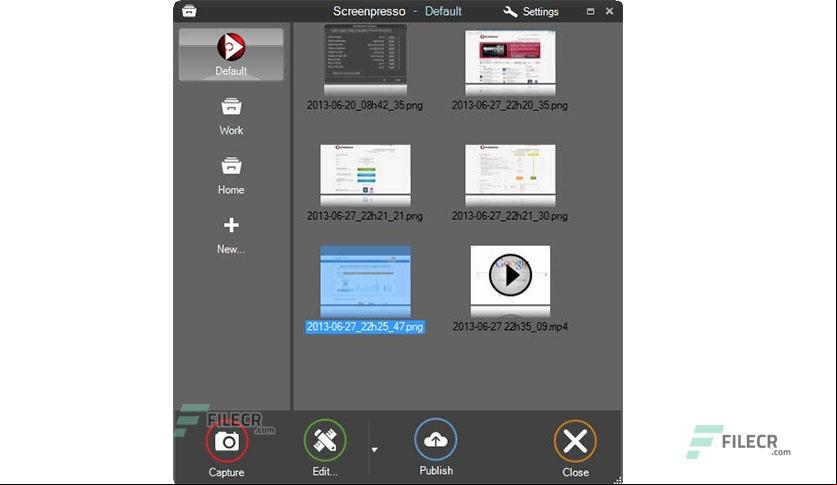
Task: Click the Edit pencil and ruler icon
Action: pyautogui.click(x=325, y=441)
